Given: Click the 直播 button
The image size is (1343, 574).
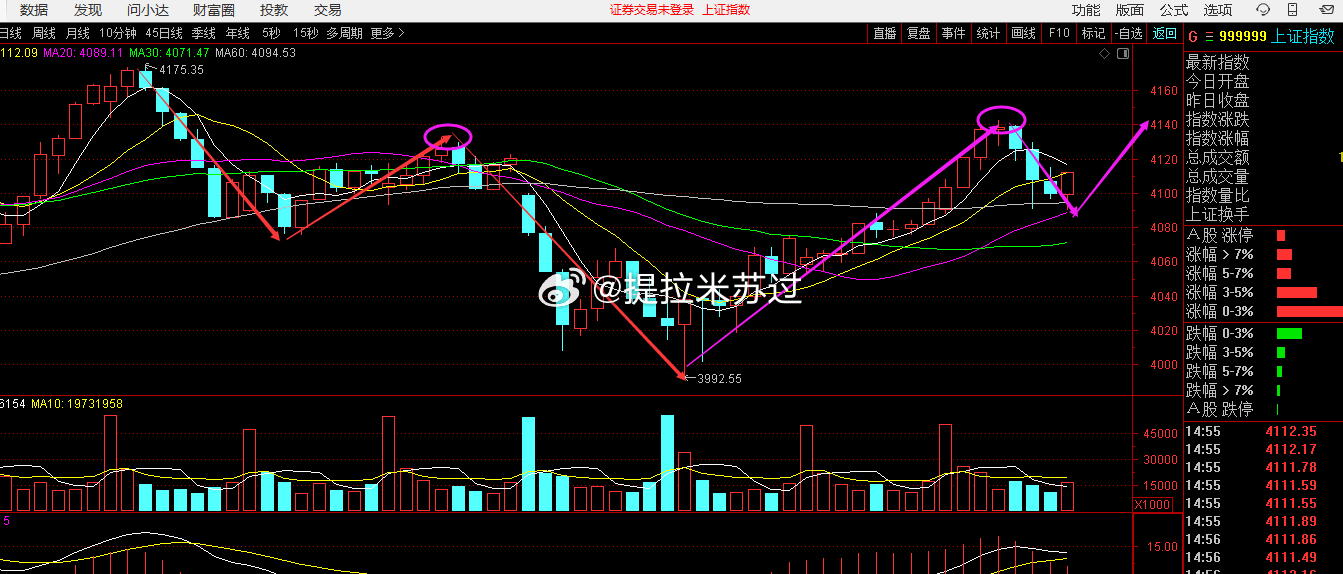Looking at the screenshot, I should (x=885, y=33).
